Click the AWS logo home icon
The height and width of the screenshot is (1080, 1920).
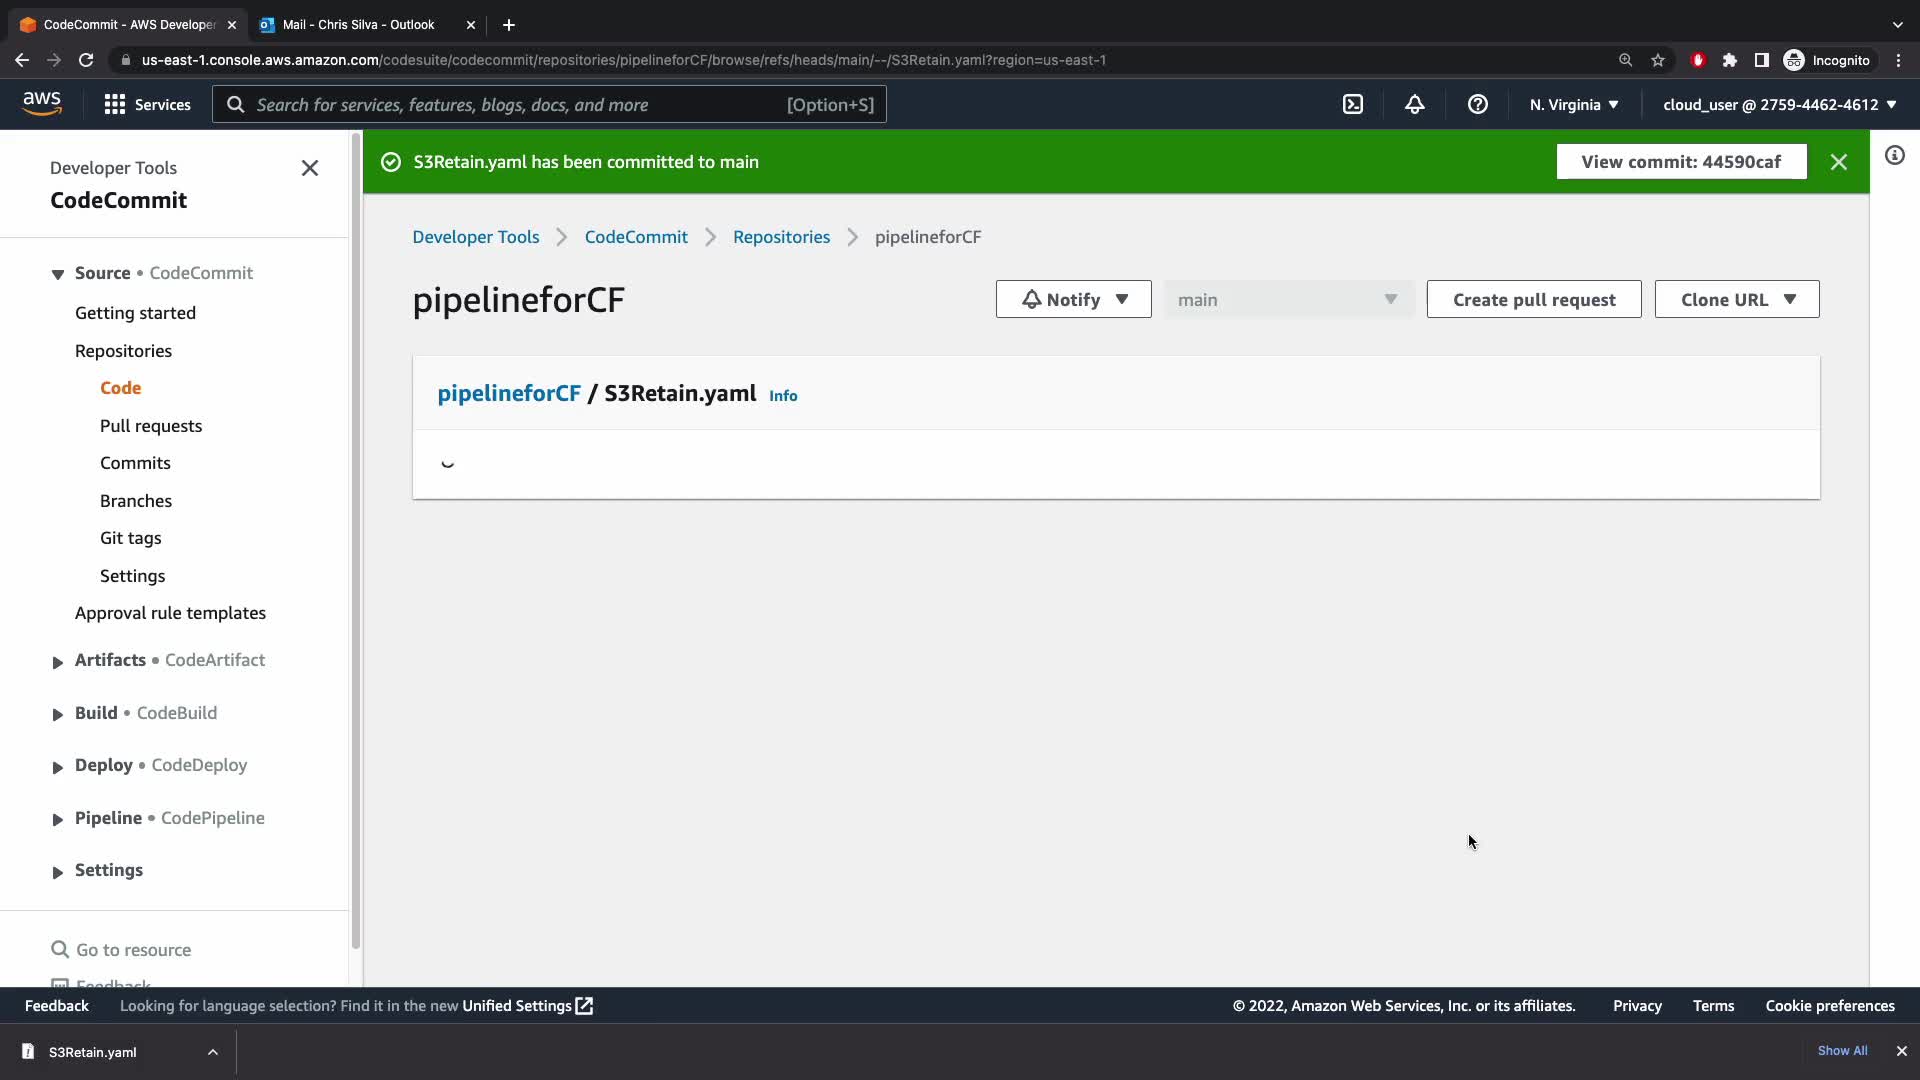[42, 103]
